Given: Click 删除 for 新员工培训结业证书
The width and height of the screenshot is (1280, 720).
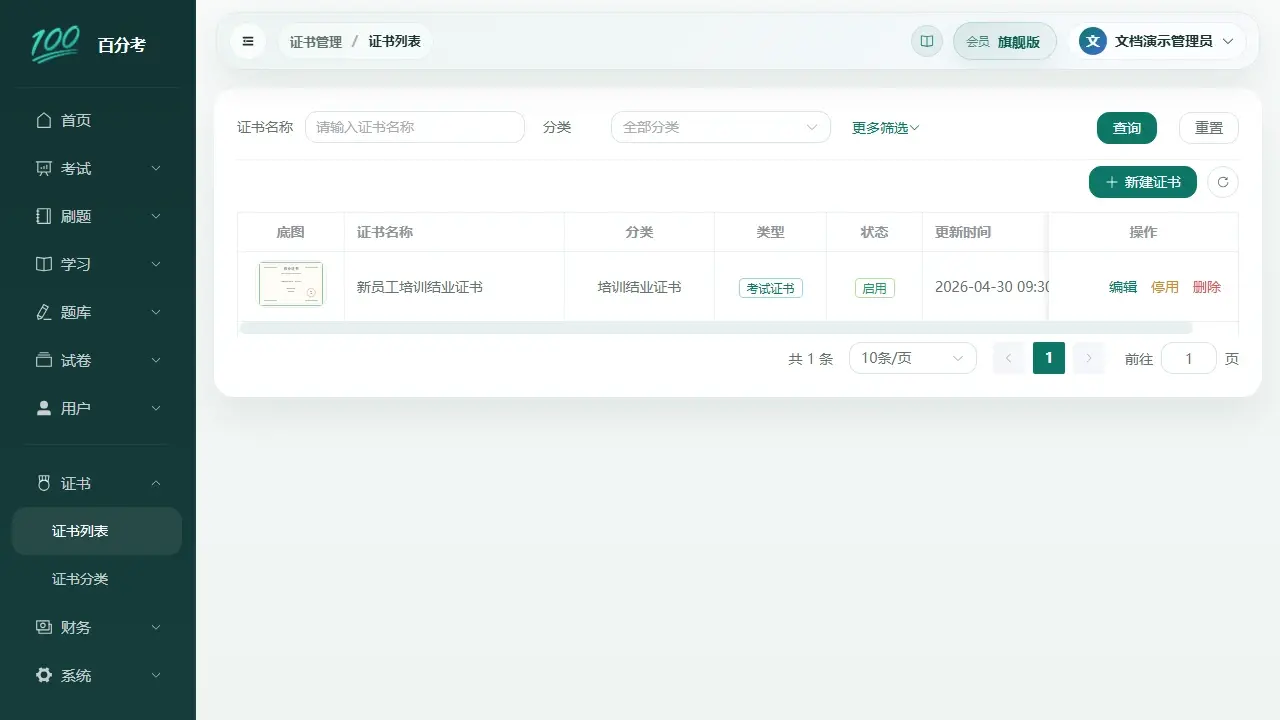Looking at the screenshot, I should tap(1207, 287).
